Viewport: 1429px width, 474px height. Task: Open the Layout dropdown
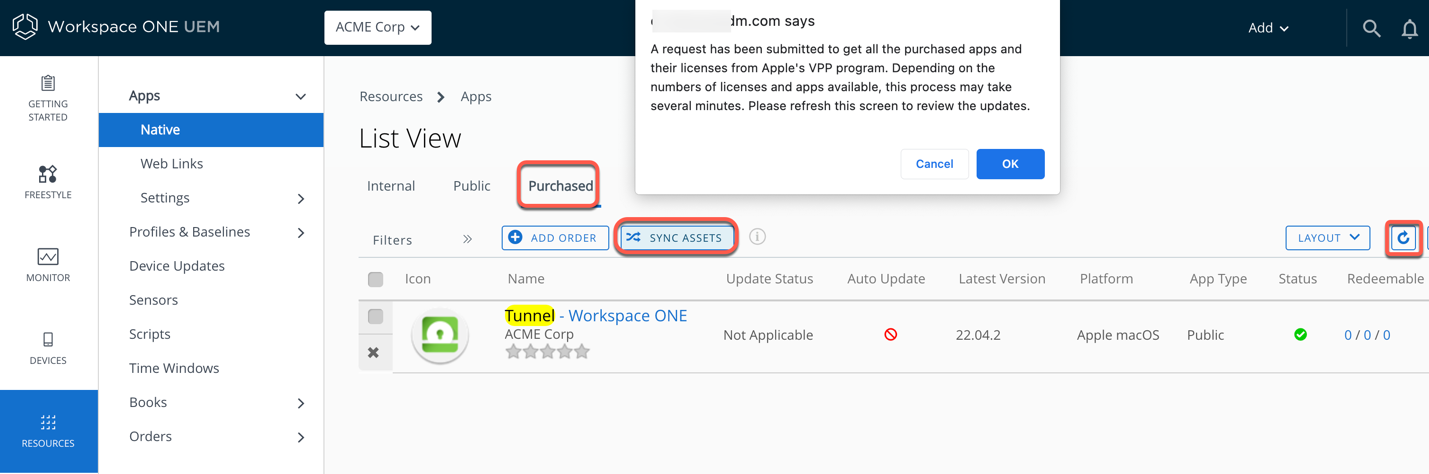click(x=1328, y=238)
